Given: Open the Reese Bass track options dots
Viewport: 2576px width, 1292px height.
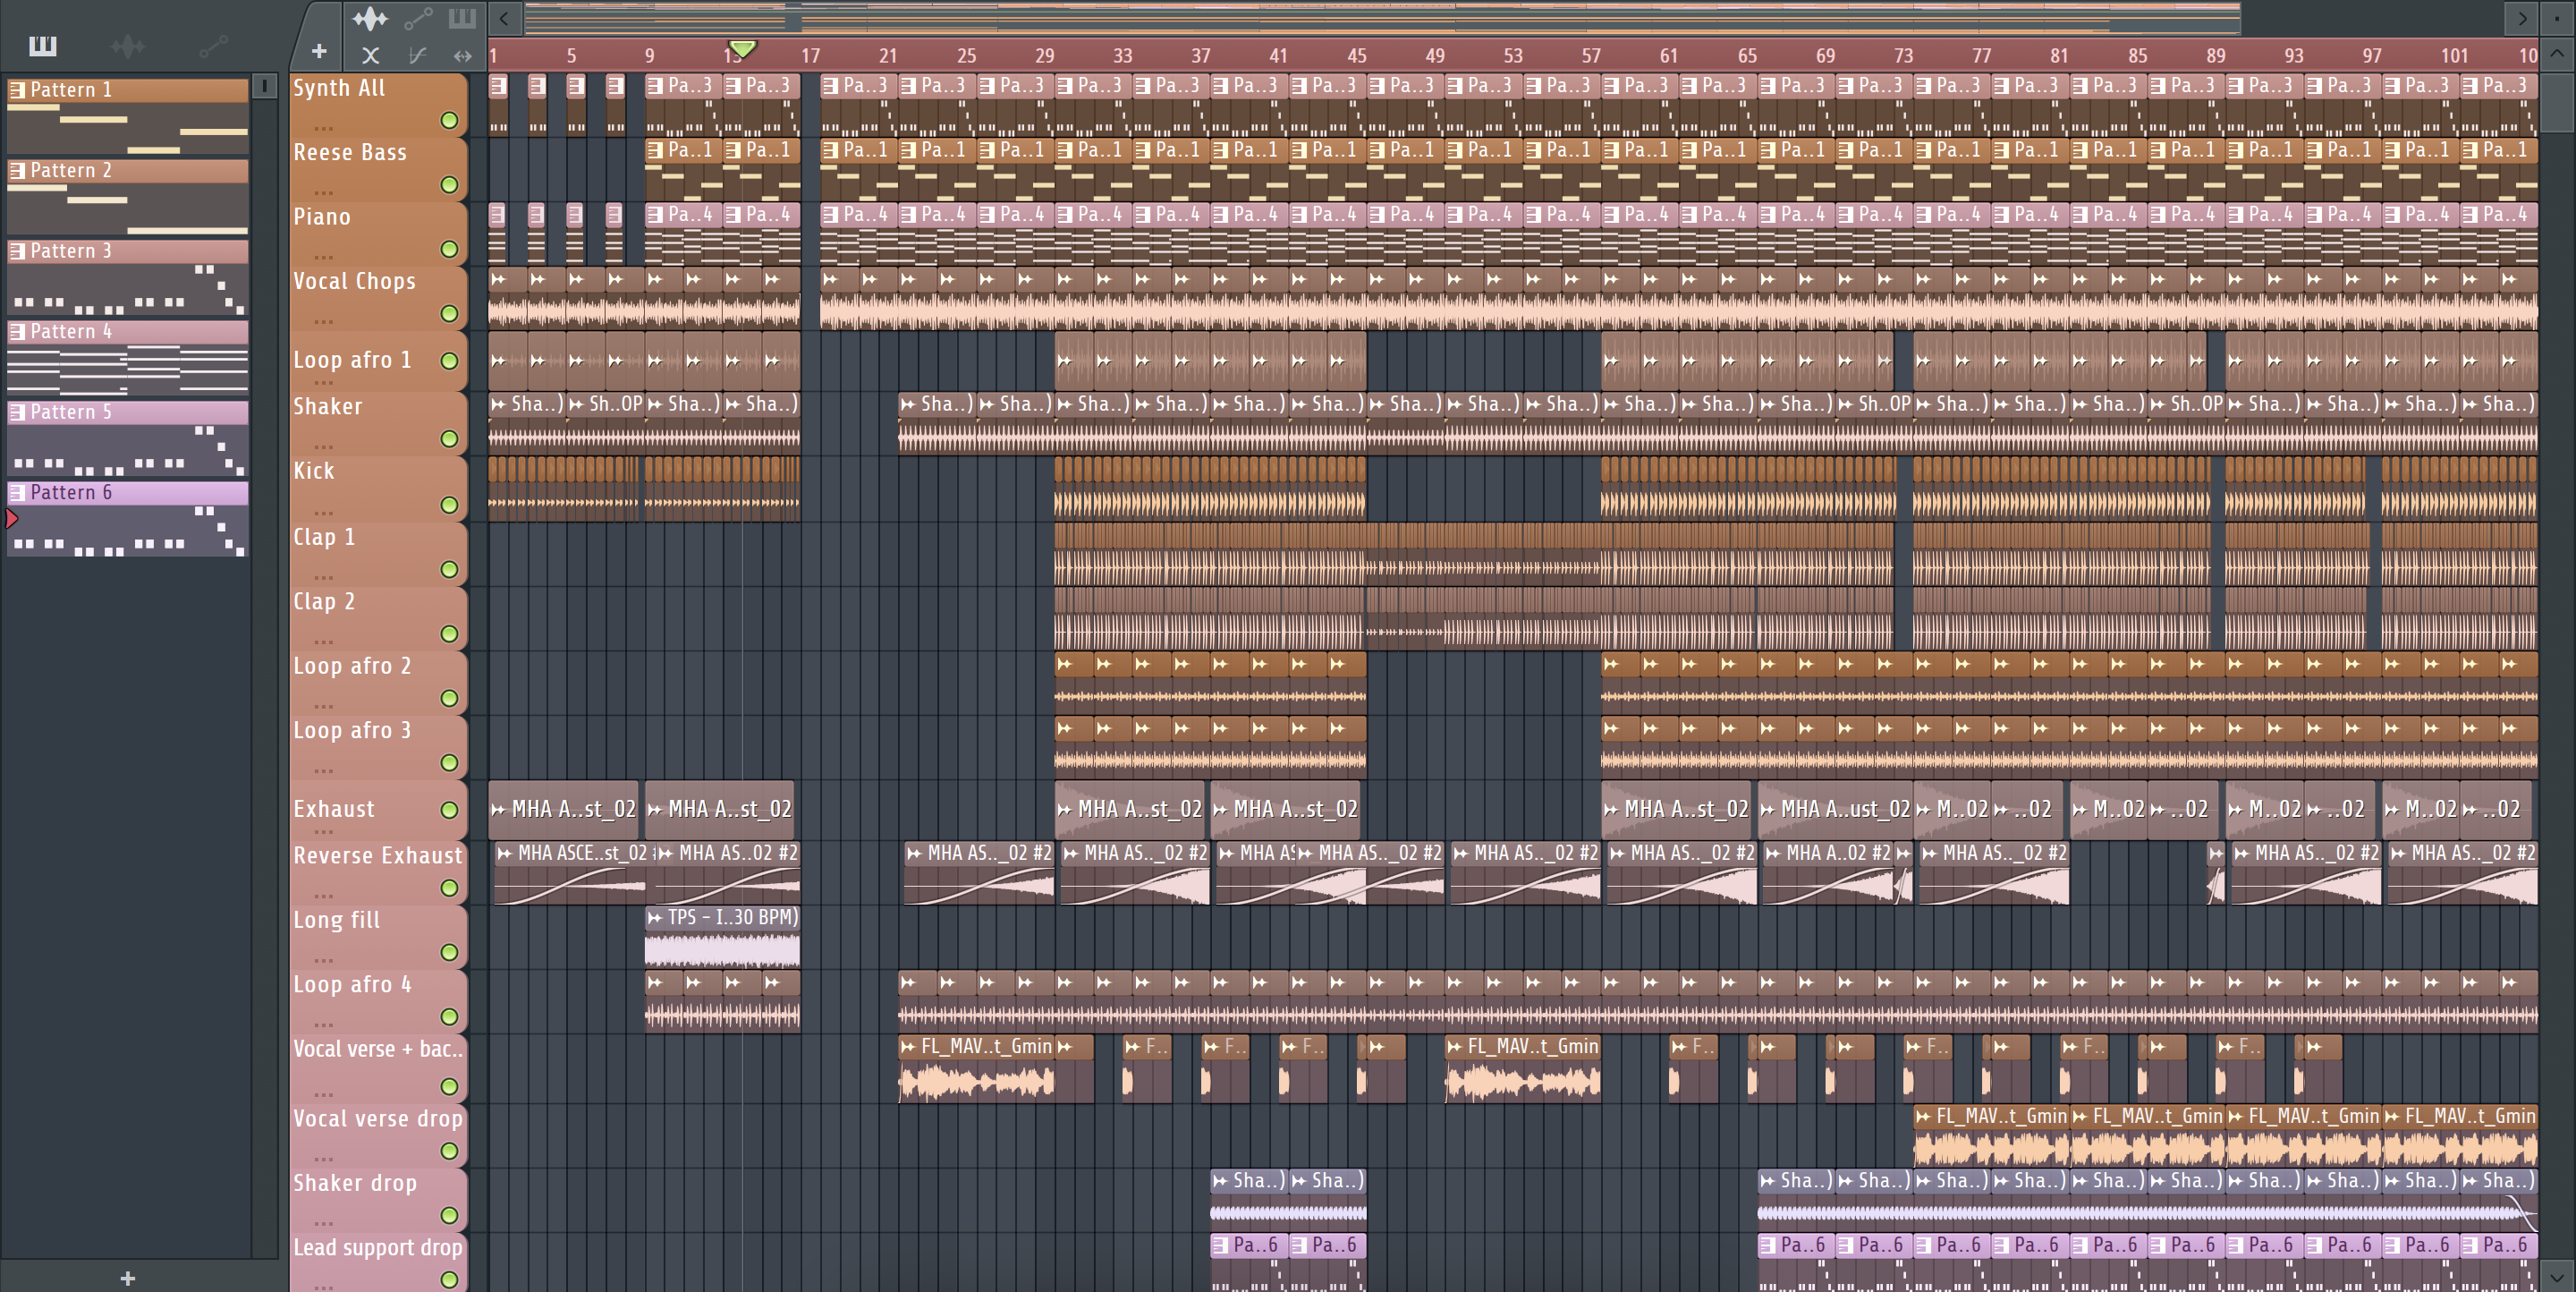Looking at the screenshot, I should click(323, 192).
